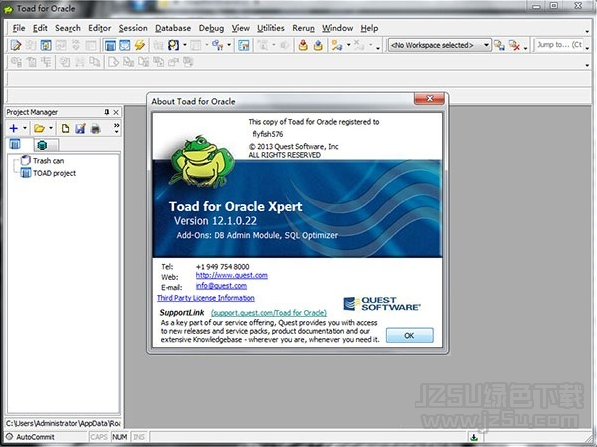Open the Third Party License Information link

pyautogui.click(x=206, y=298)
